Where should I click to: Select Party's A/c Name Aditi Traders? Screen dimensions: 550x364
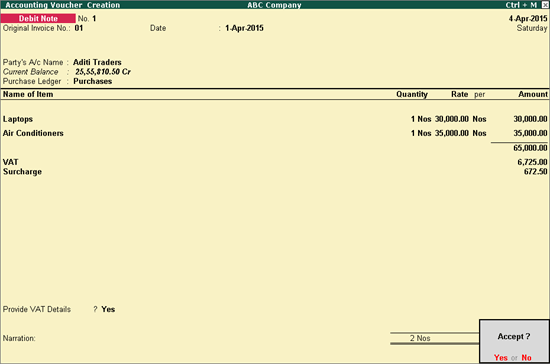click(x=97, y=62)
